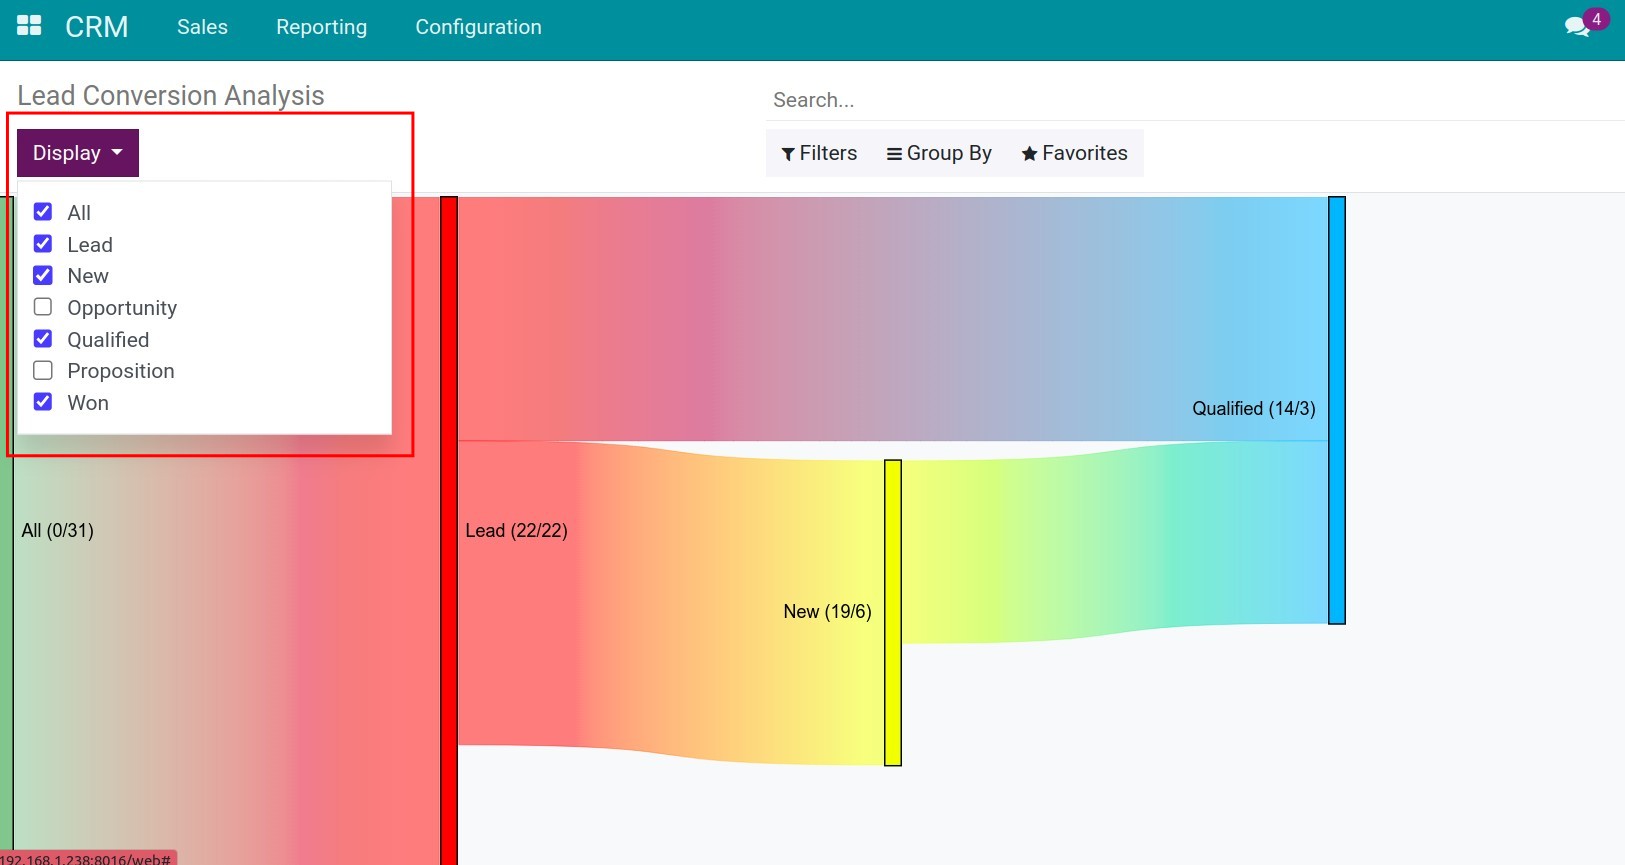Click the Favorites star icon
Screen dimensions: 1625x865
coord(1029,154)
